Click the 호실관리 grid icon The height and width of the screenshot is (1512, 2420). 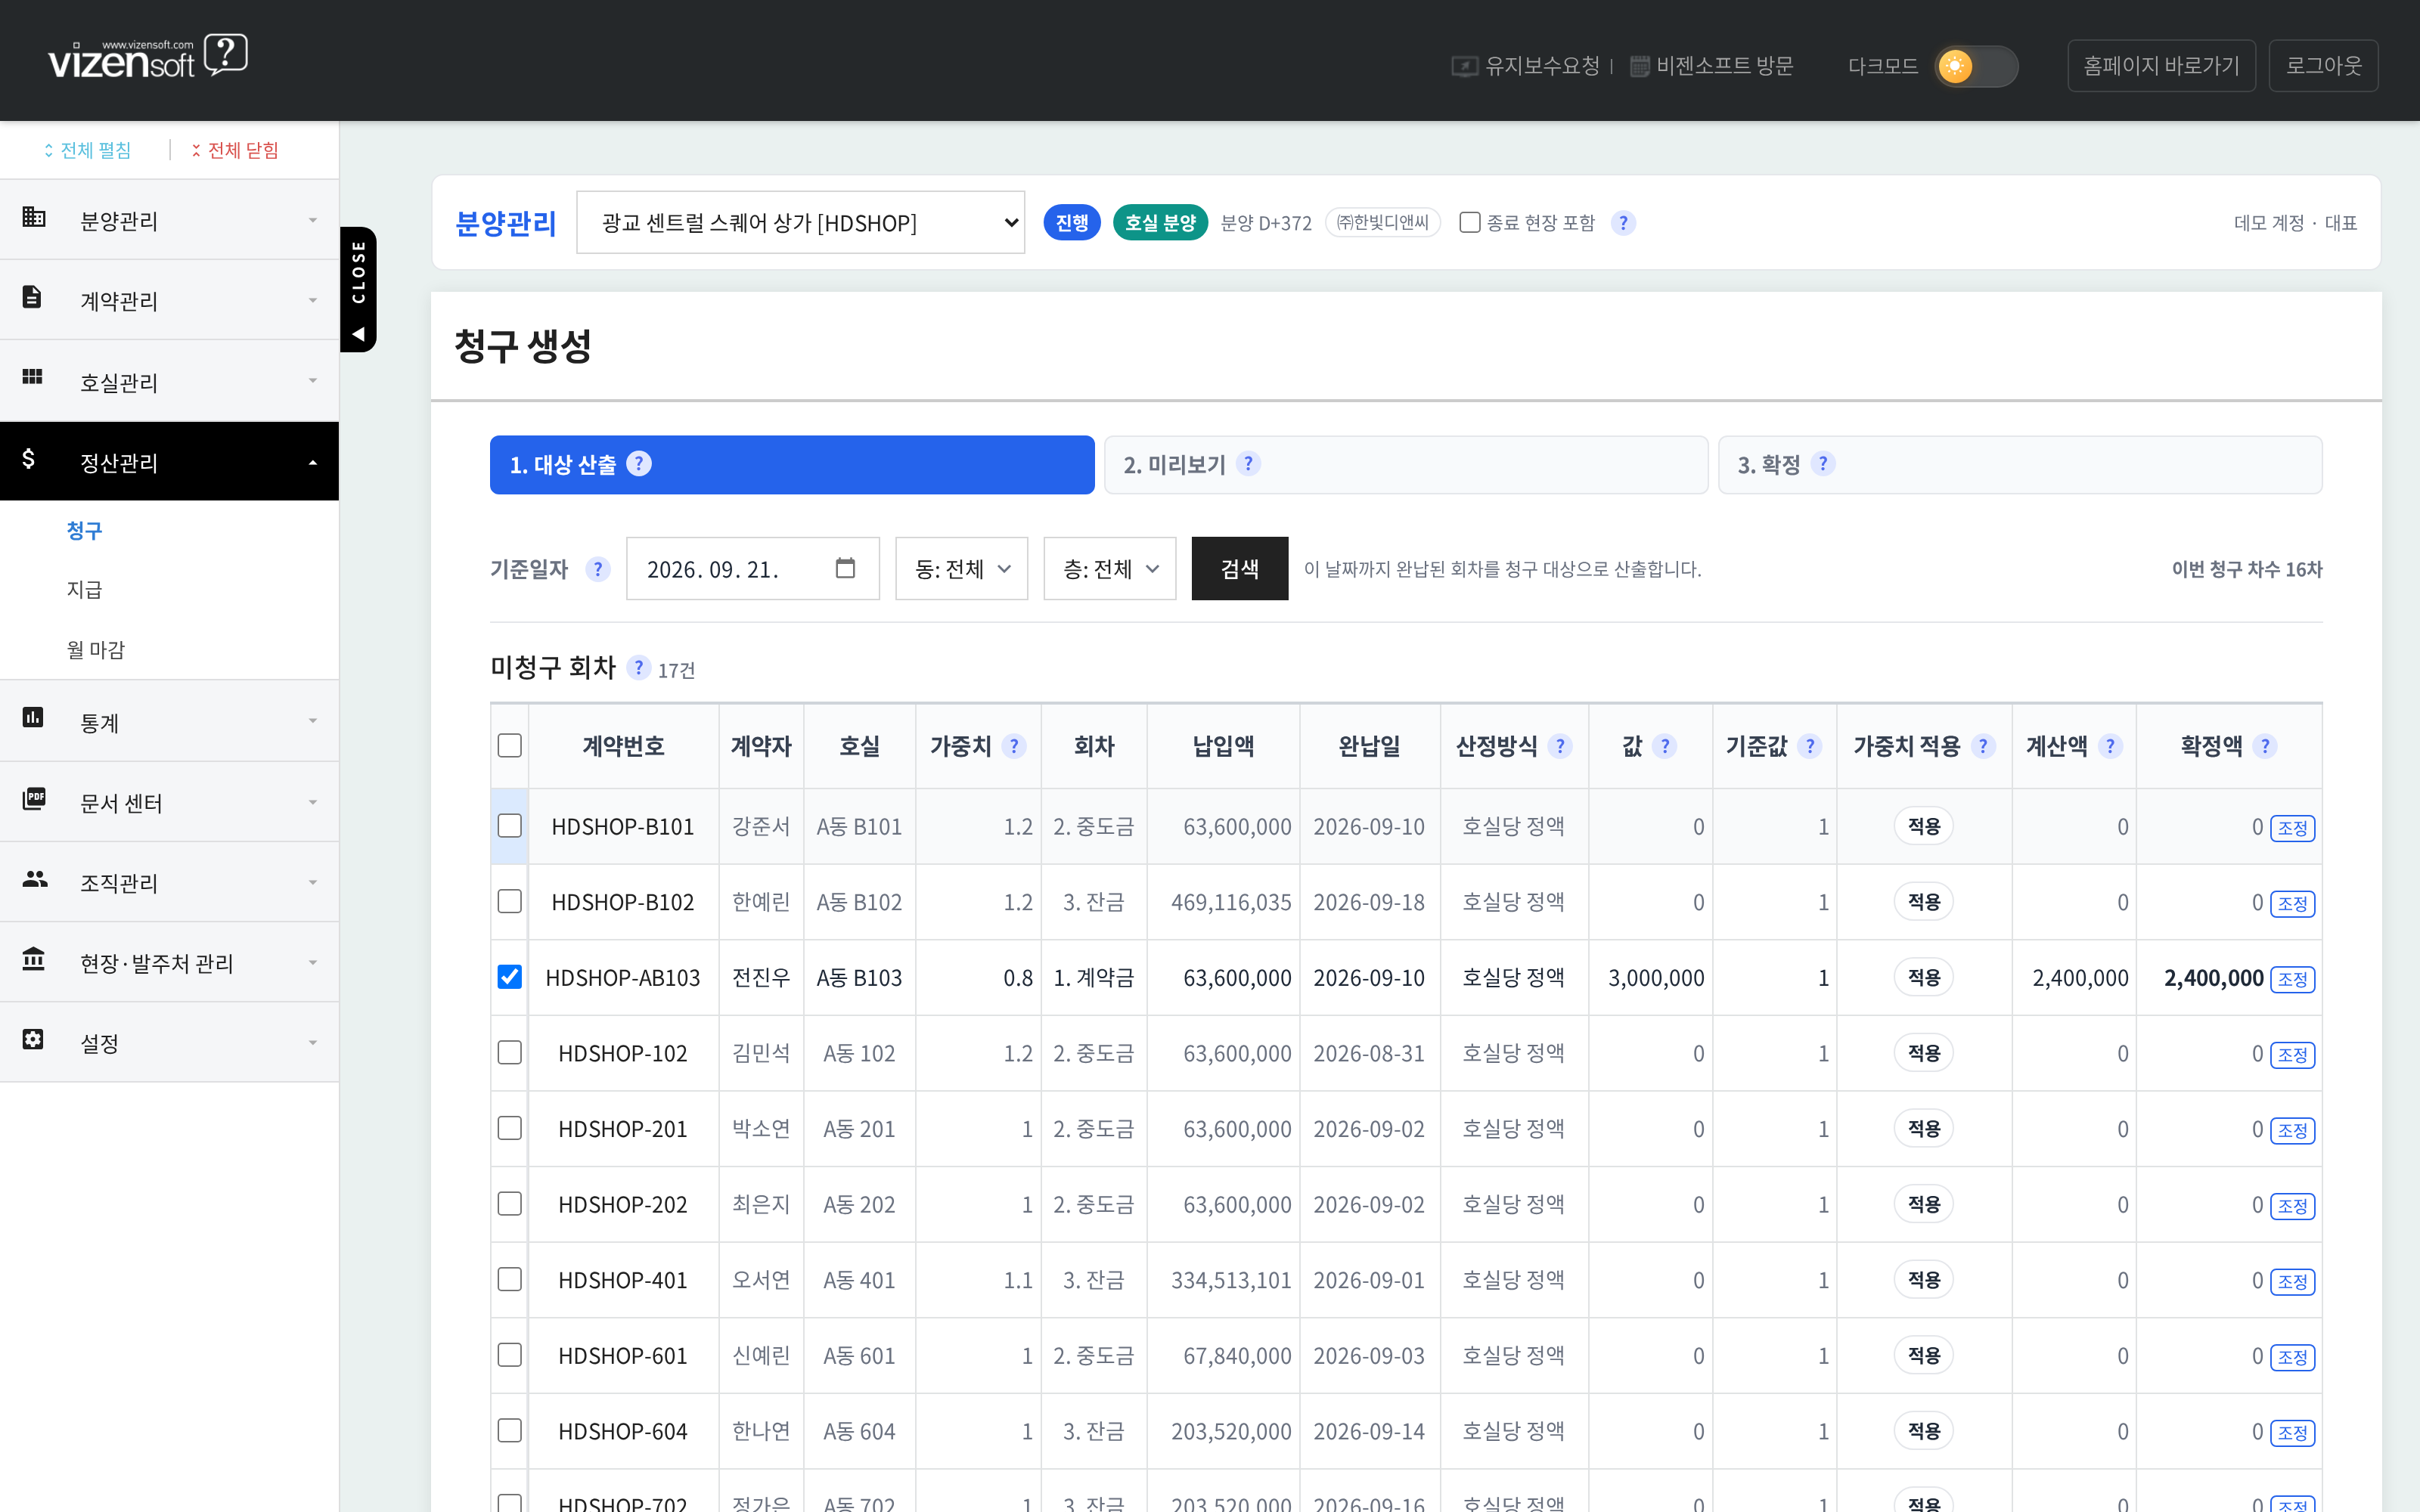coord(32,377)
